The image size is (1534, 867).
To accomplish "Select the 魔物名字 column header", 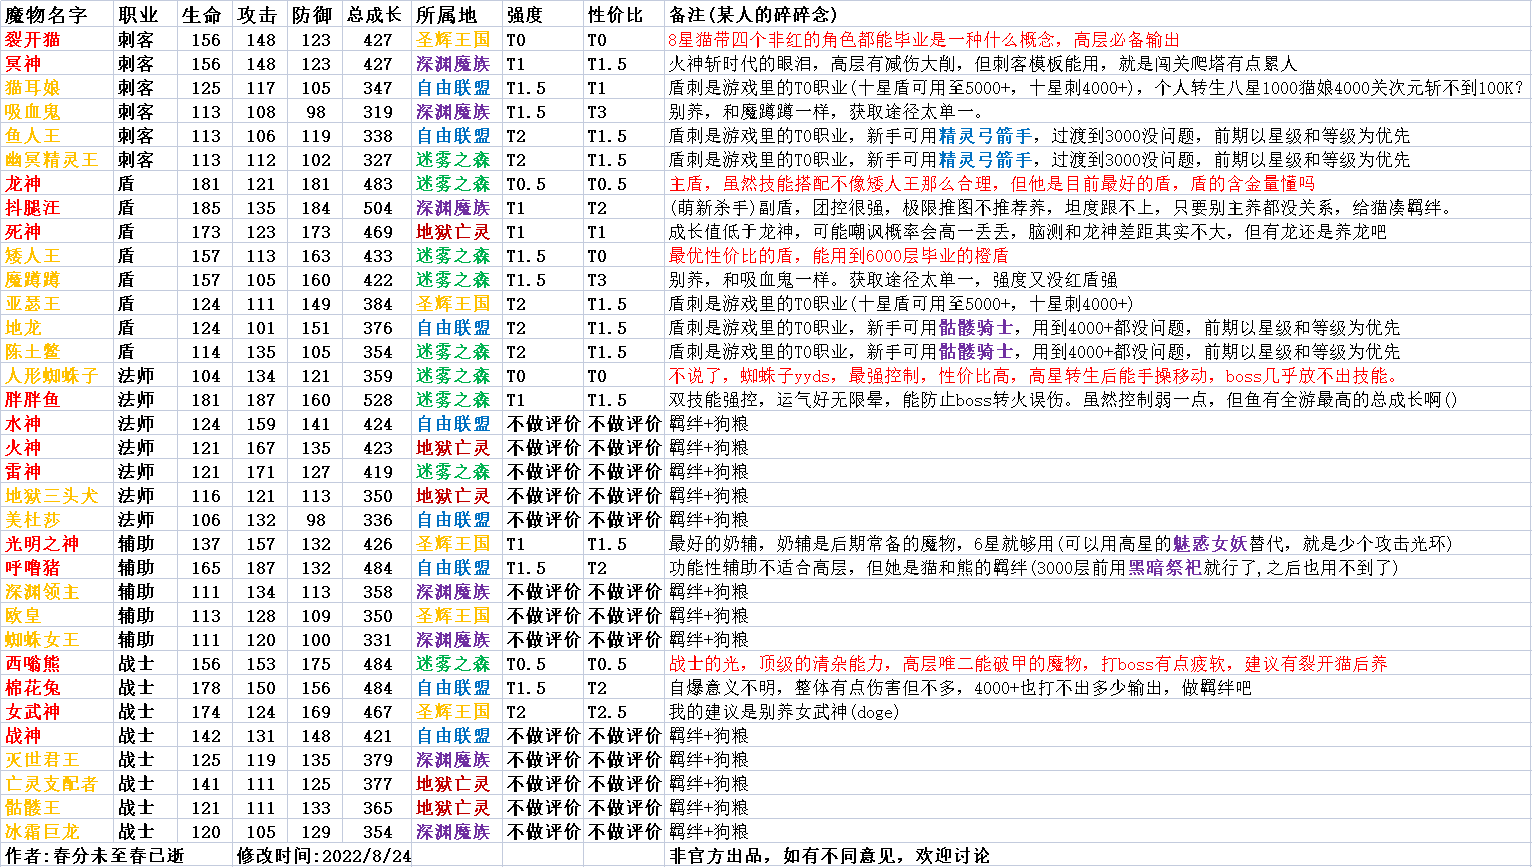I will pyautogui.click(x=46, y=15).
